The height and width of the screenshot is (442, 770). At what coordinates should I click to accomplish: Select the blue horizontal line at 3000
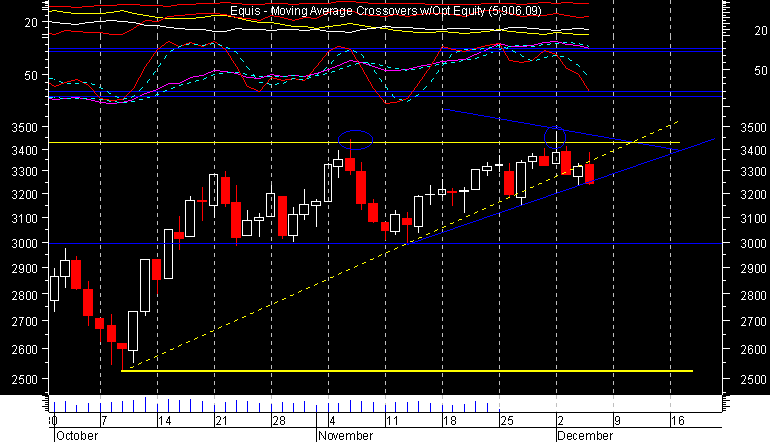(x=385, y=244)
